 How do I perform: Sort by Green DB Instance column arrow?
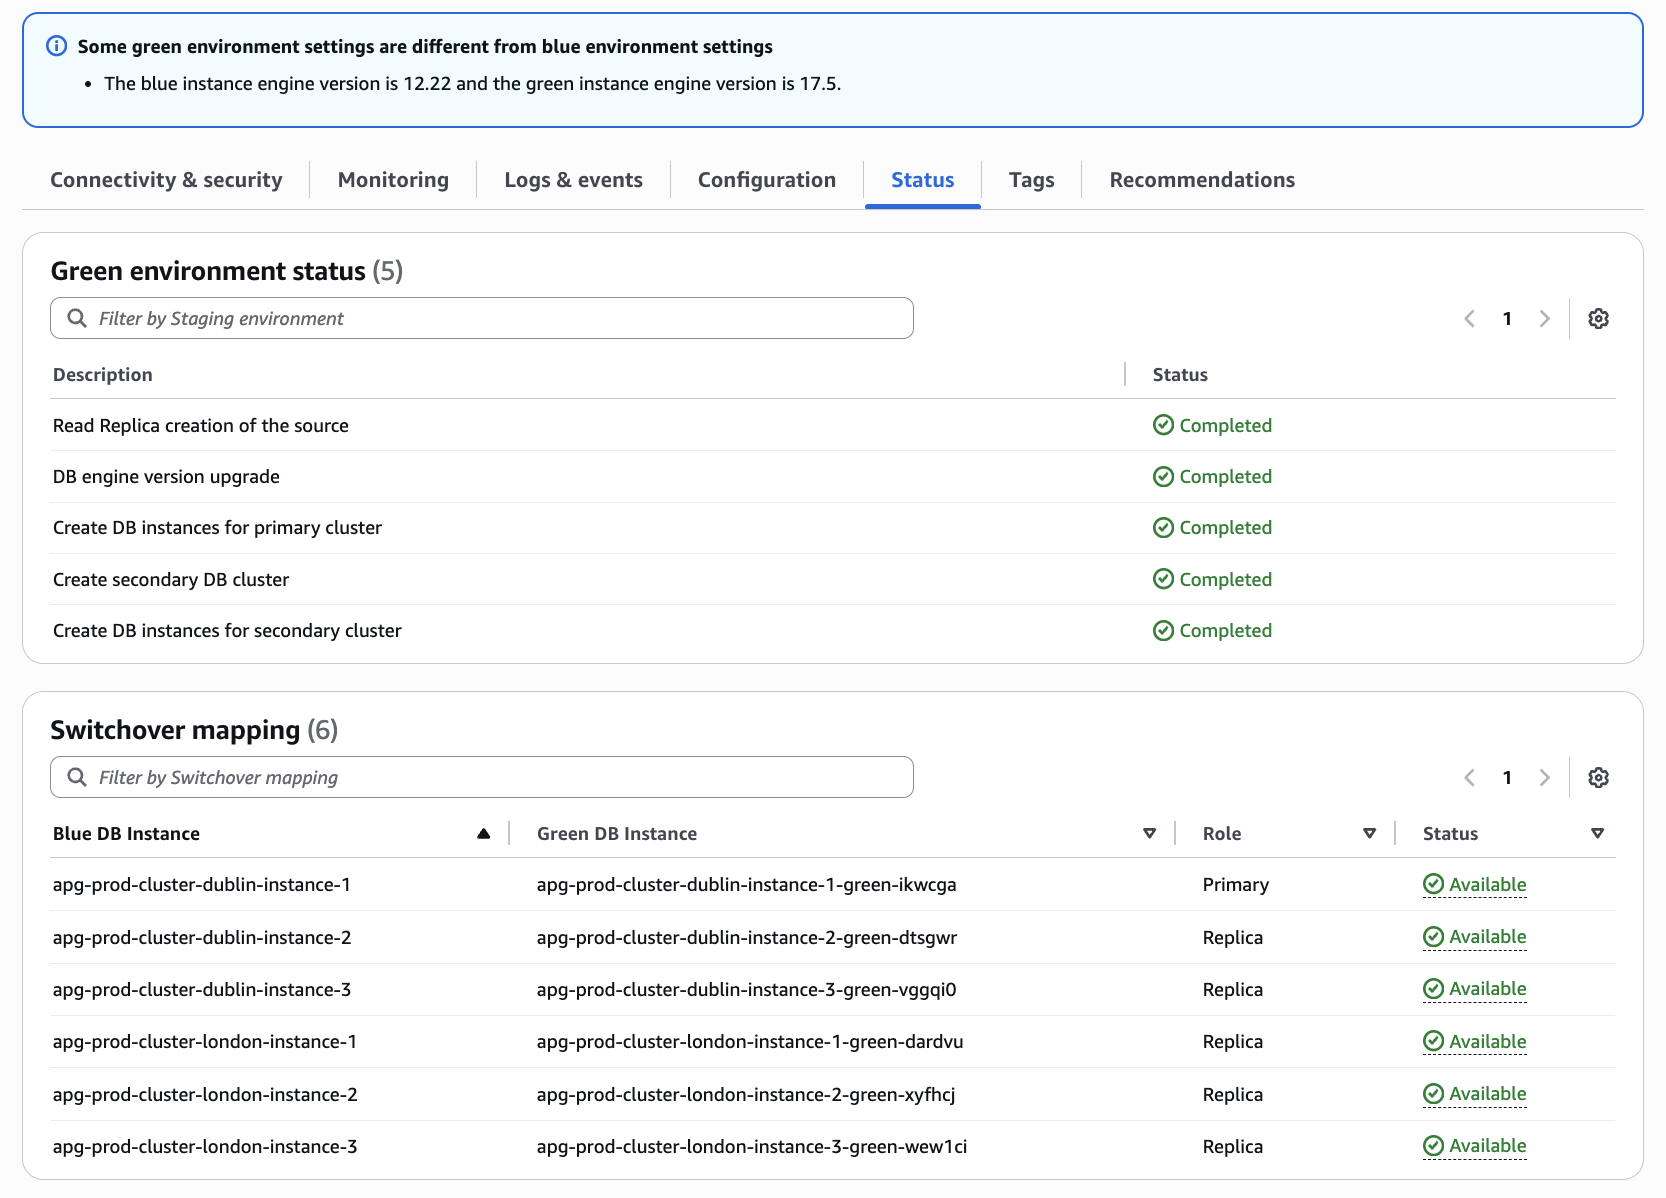(x=1149, y=833)
